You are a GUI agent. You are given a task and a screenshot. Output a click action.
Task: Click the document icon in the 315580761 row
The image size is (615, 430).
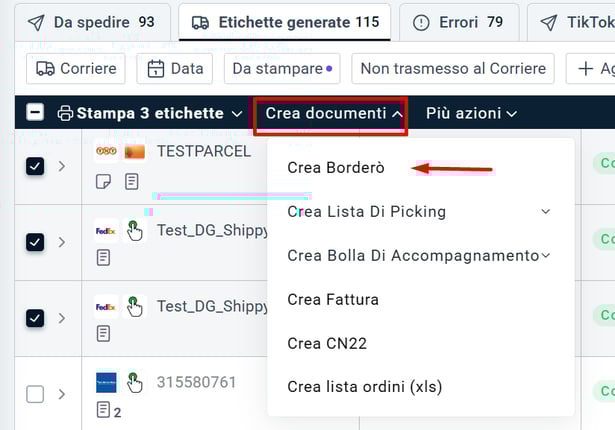click(103, 410)
